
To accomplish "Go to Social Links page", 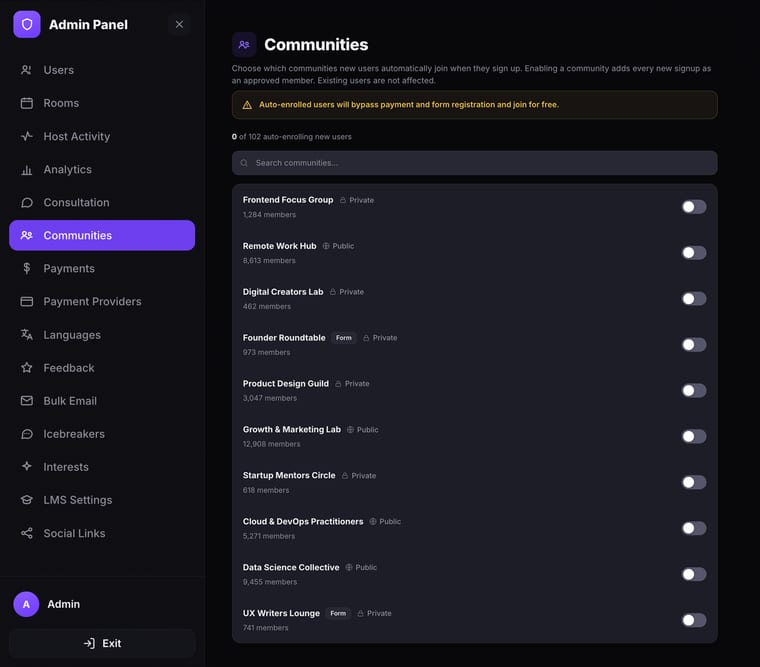I will [102, 533].
